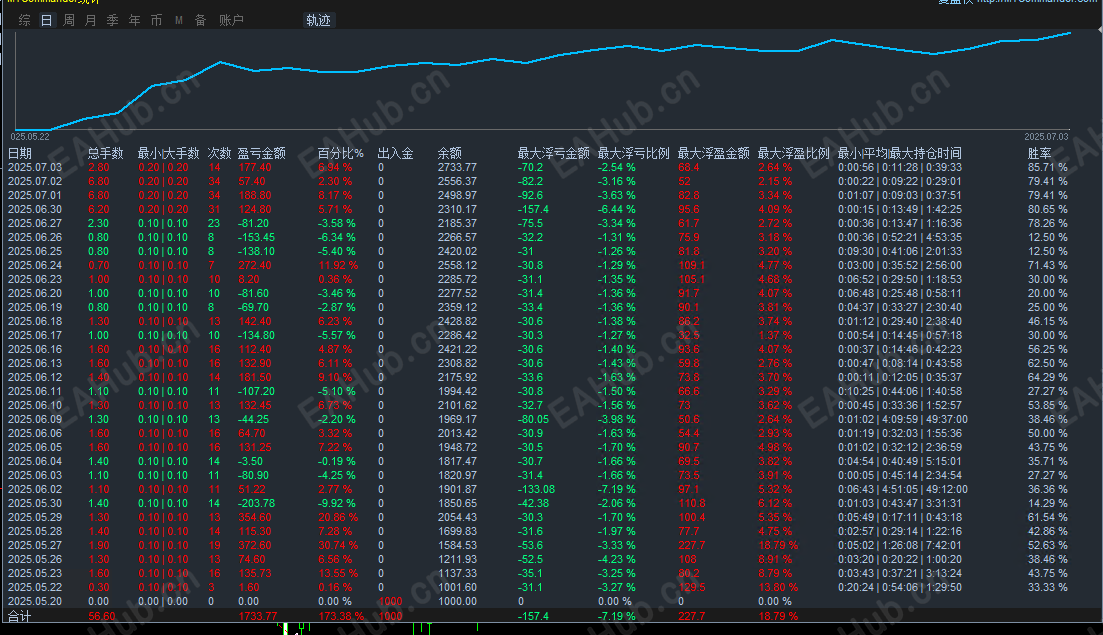
Task: Click the 盈亏金额 column header
Action: [262, 153]
